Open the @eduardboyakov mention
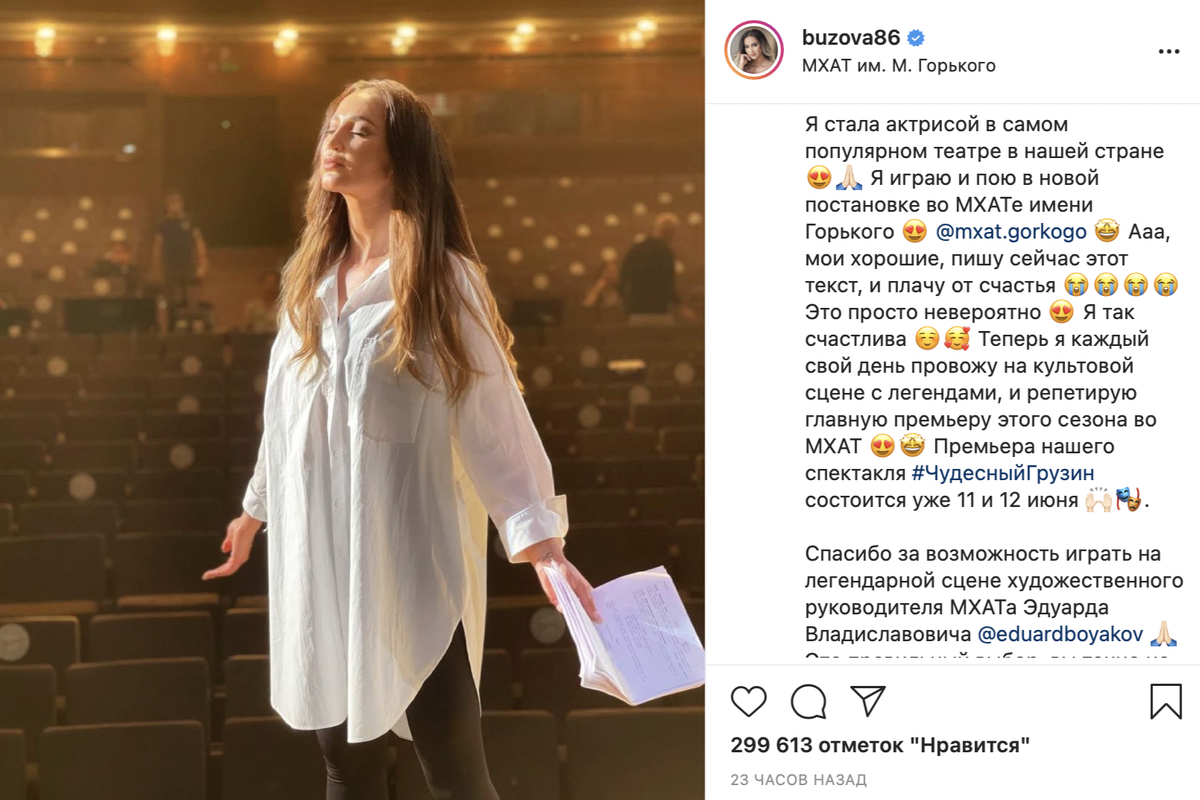1200x800 pixels. [1060, 634]
